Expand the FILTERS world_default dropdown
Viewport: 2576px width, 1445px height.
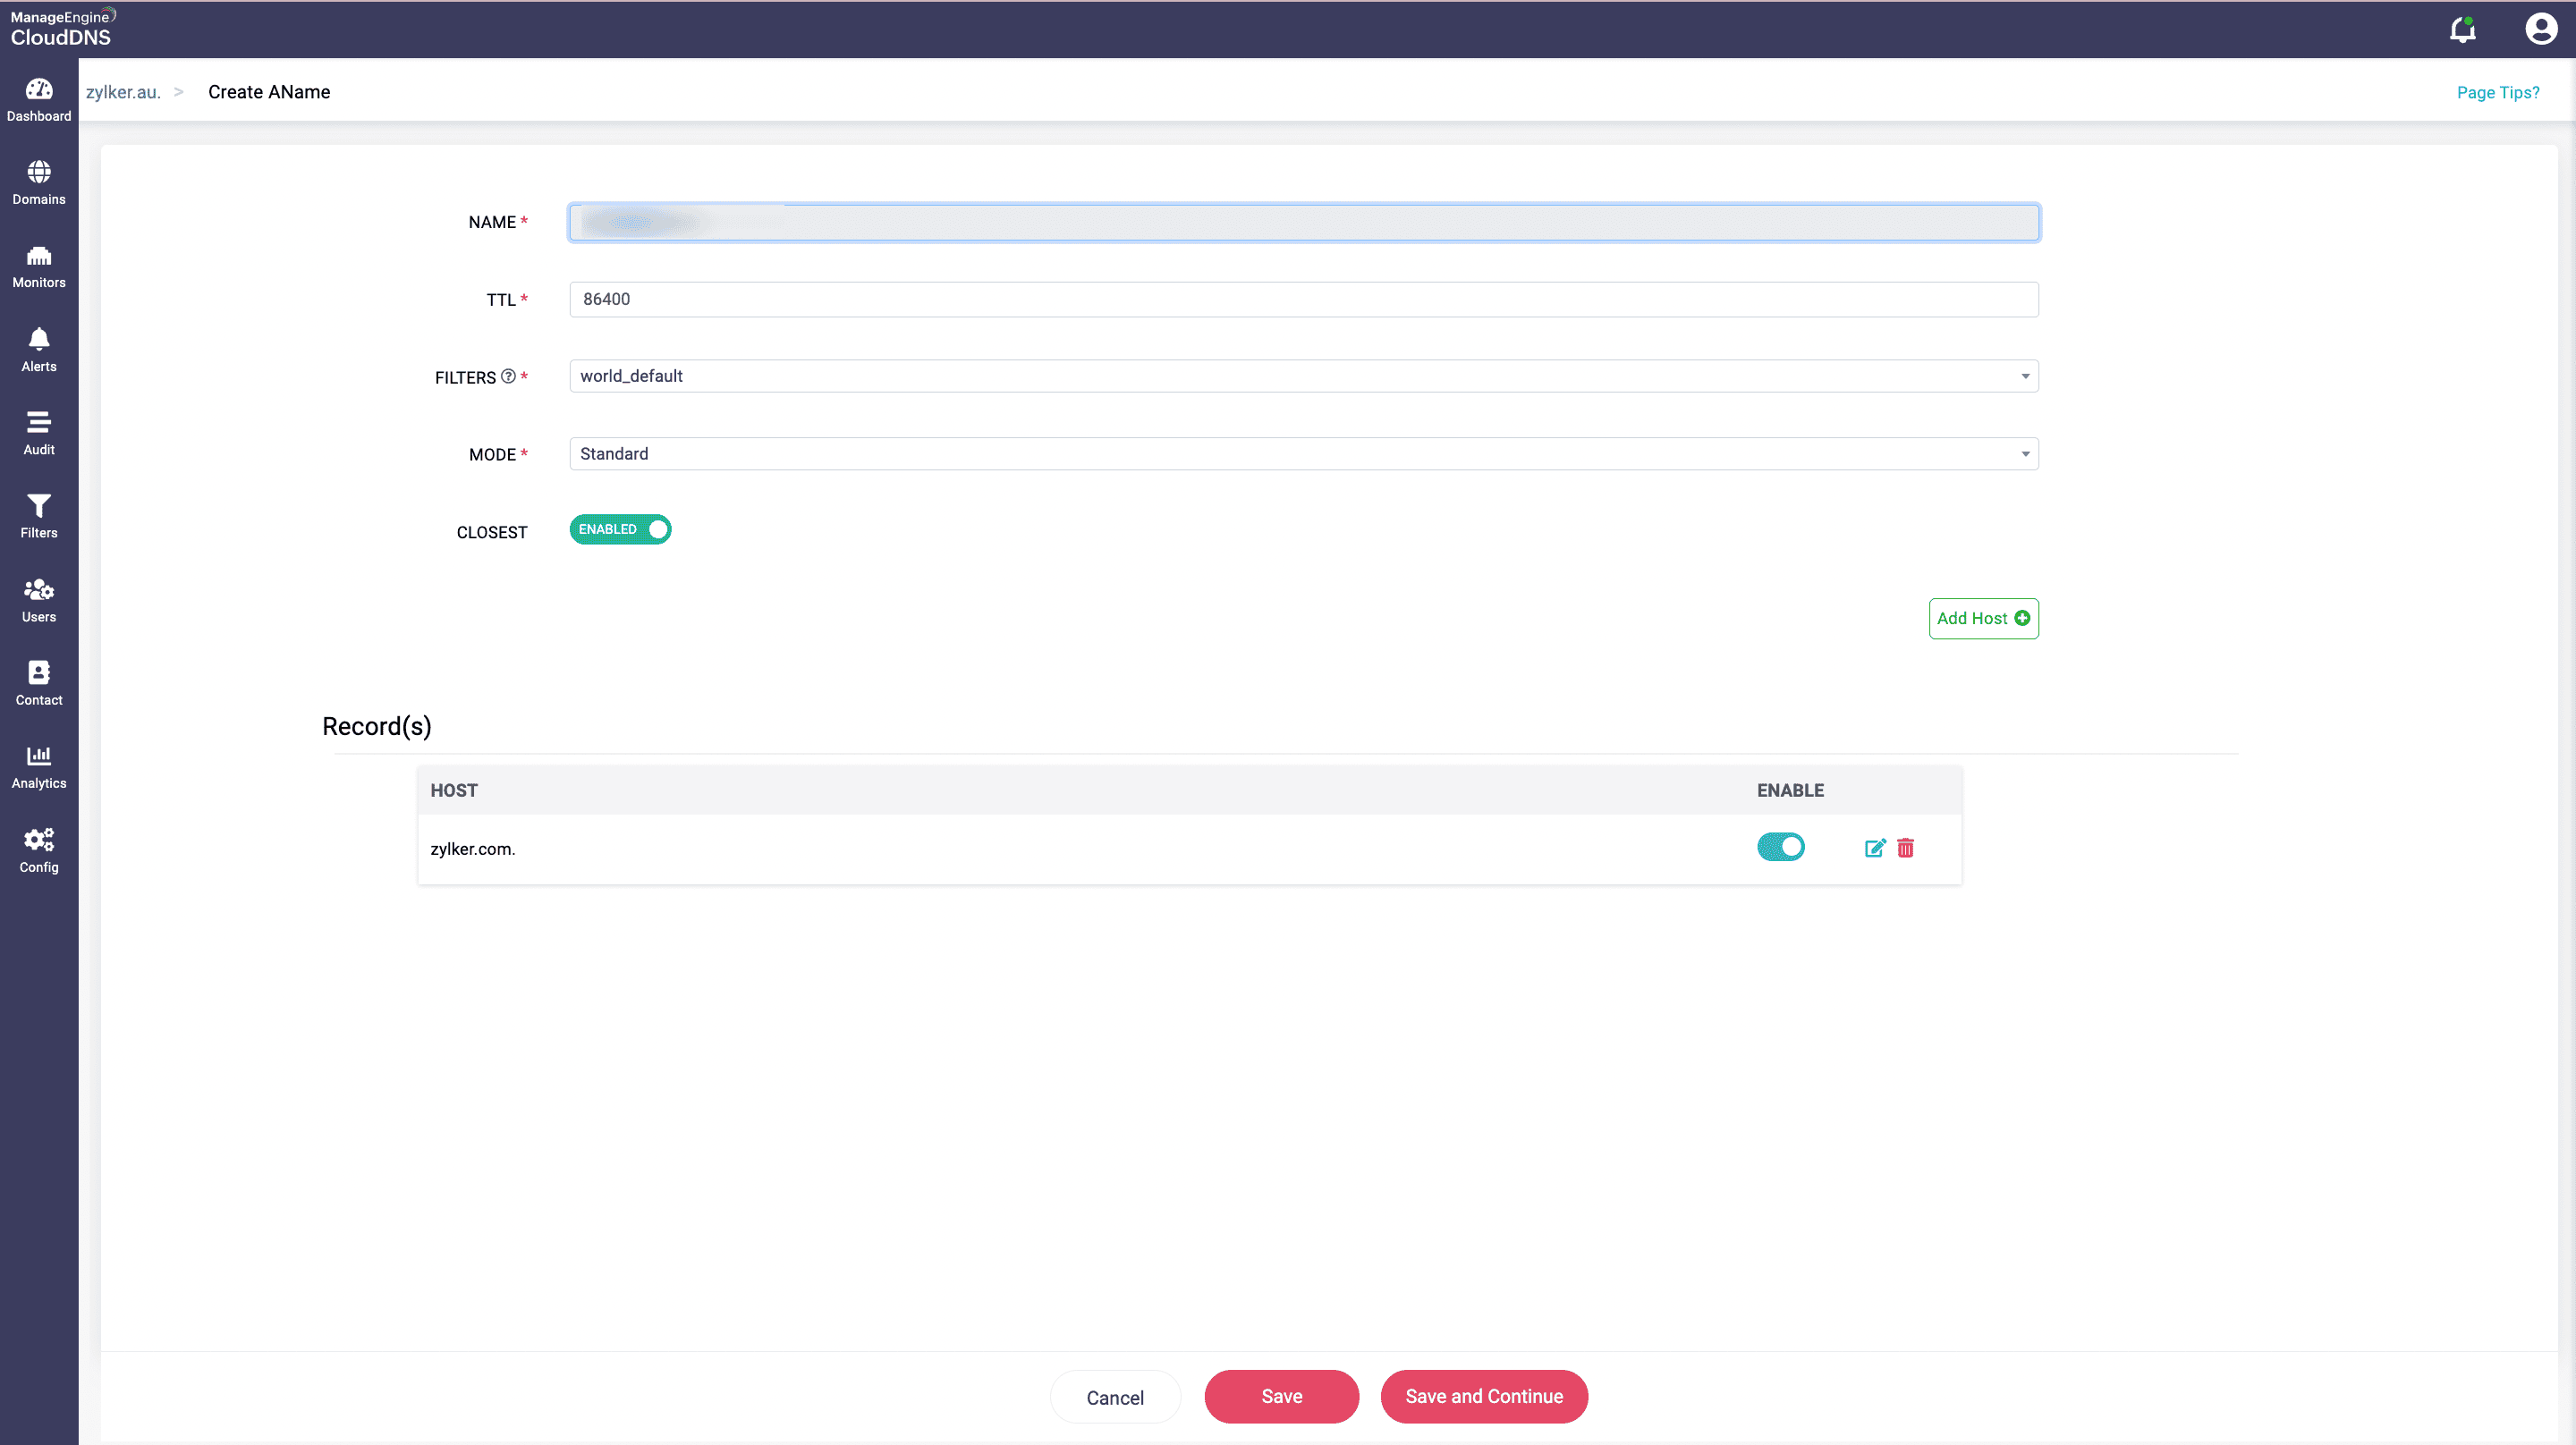(1303, 376)
